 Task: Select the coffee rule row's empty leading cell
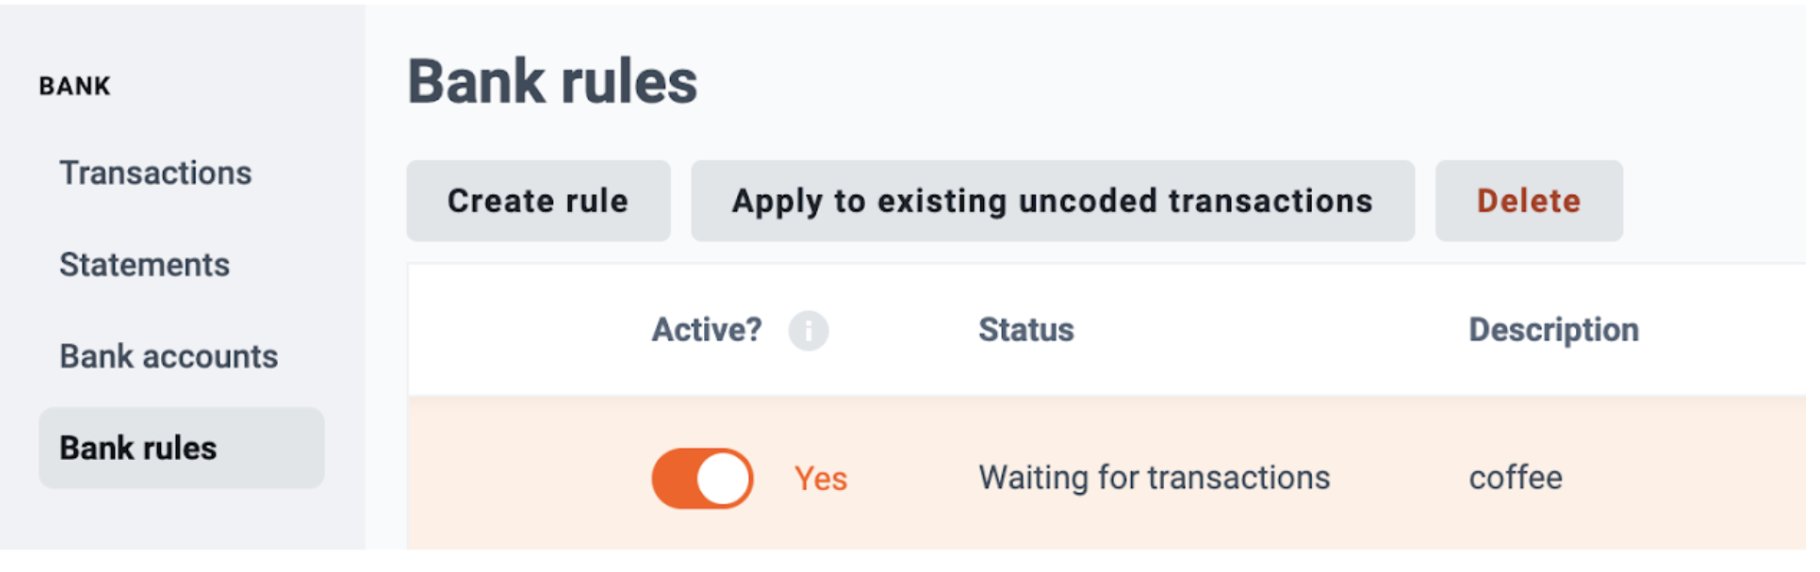[x=530, y=473]
